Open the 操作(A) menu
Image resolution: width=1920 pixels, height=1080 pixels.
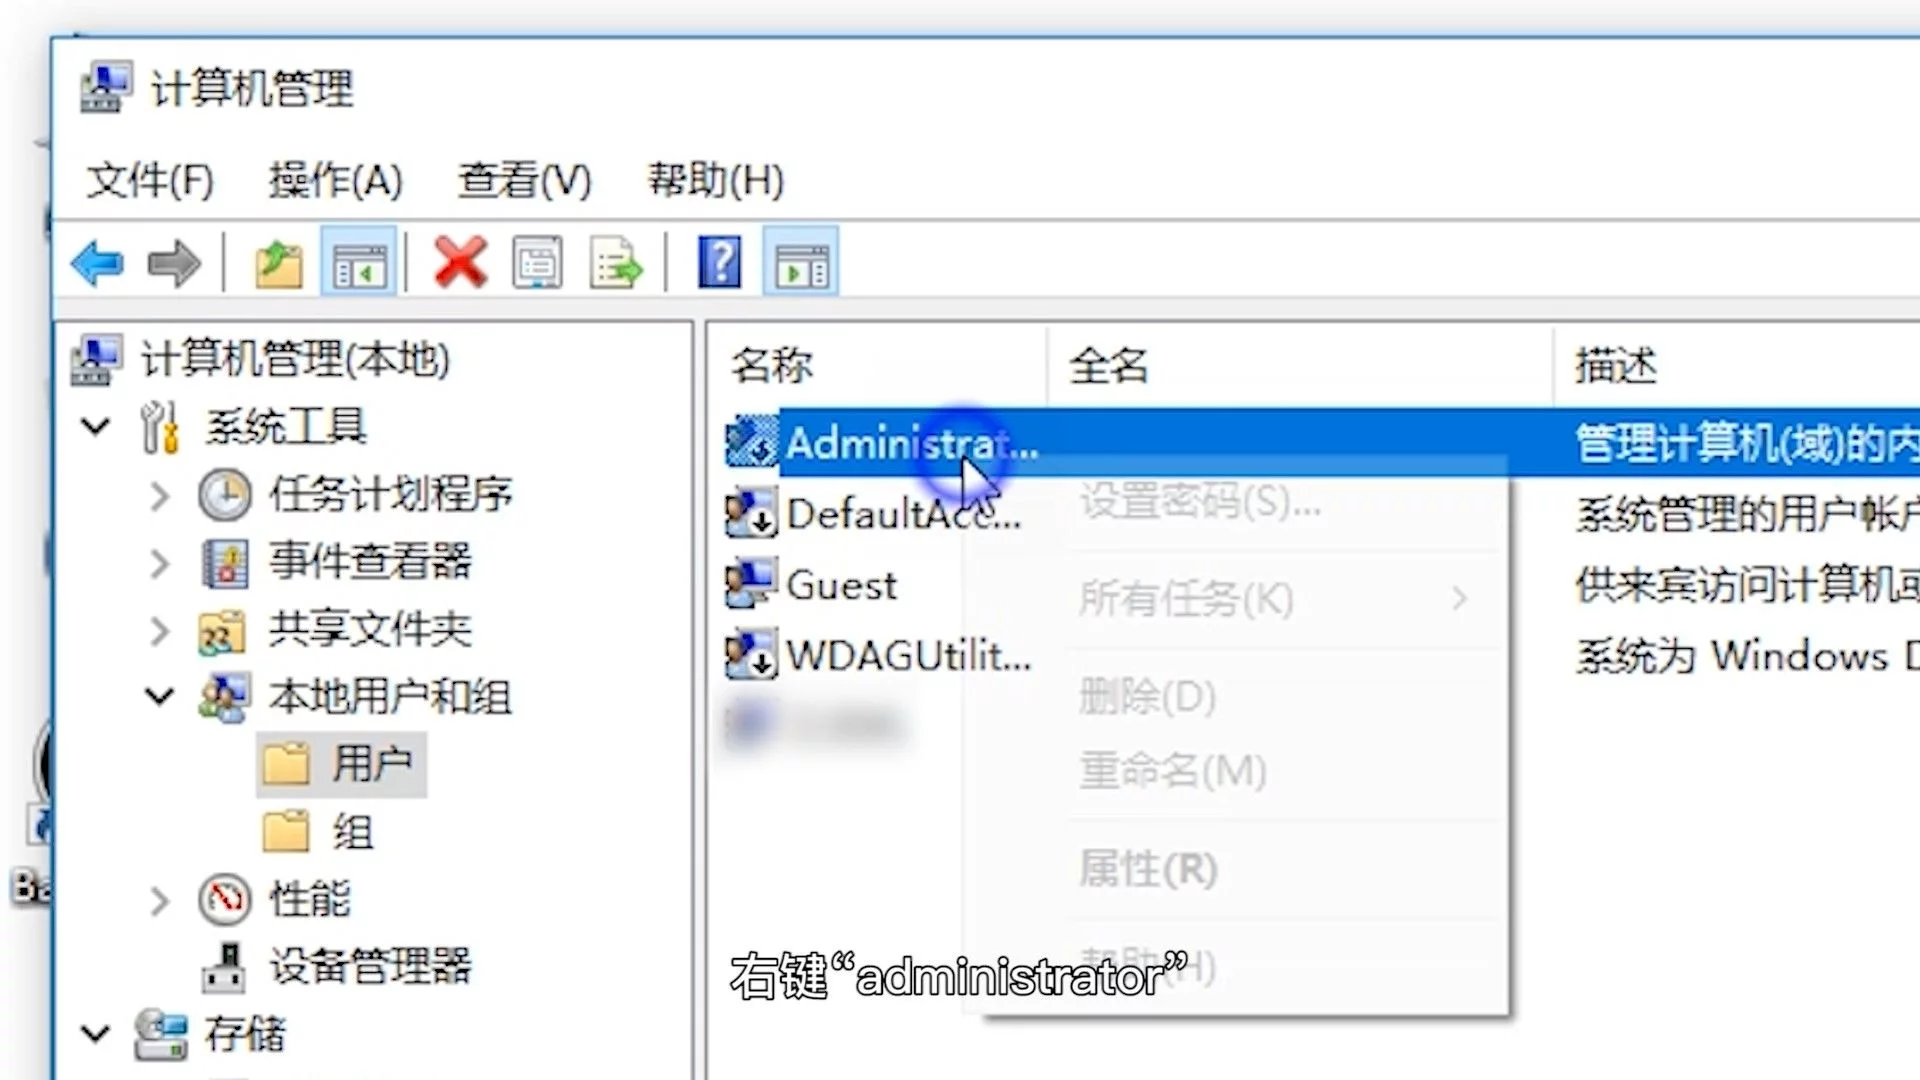tap(335, 180)
